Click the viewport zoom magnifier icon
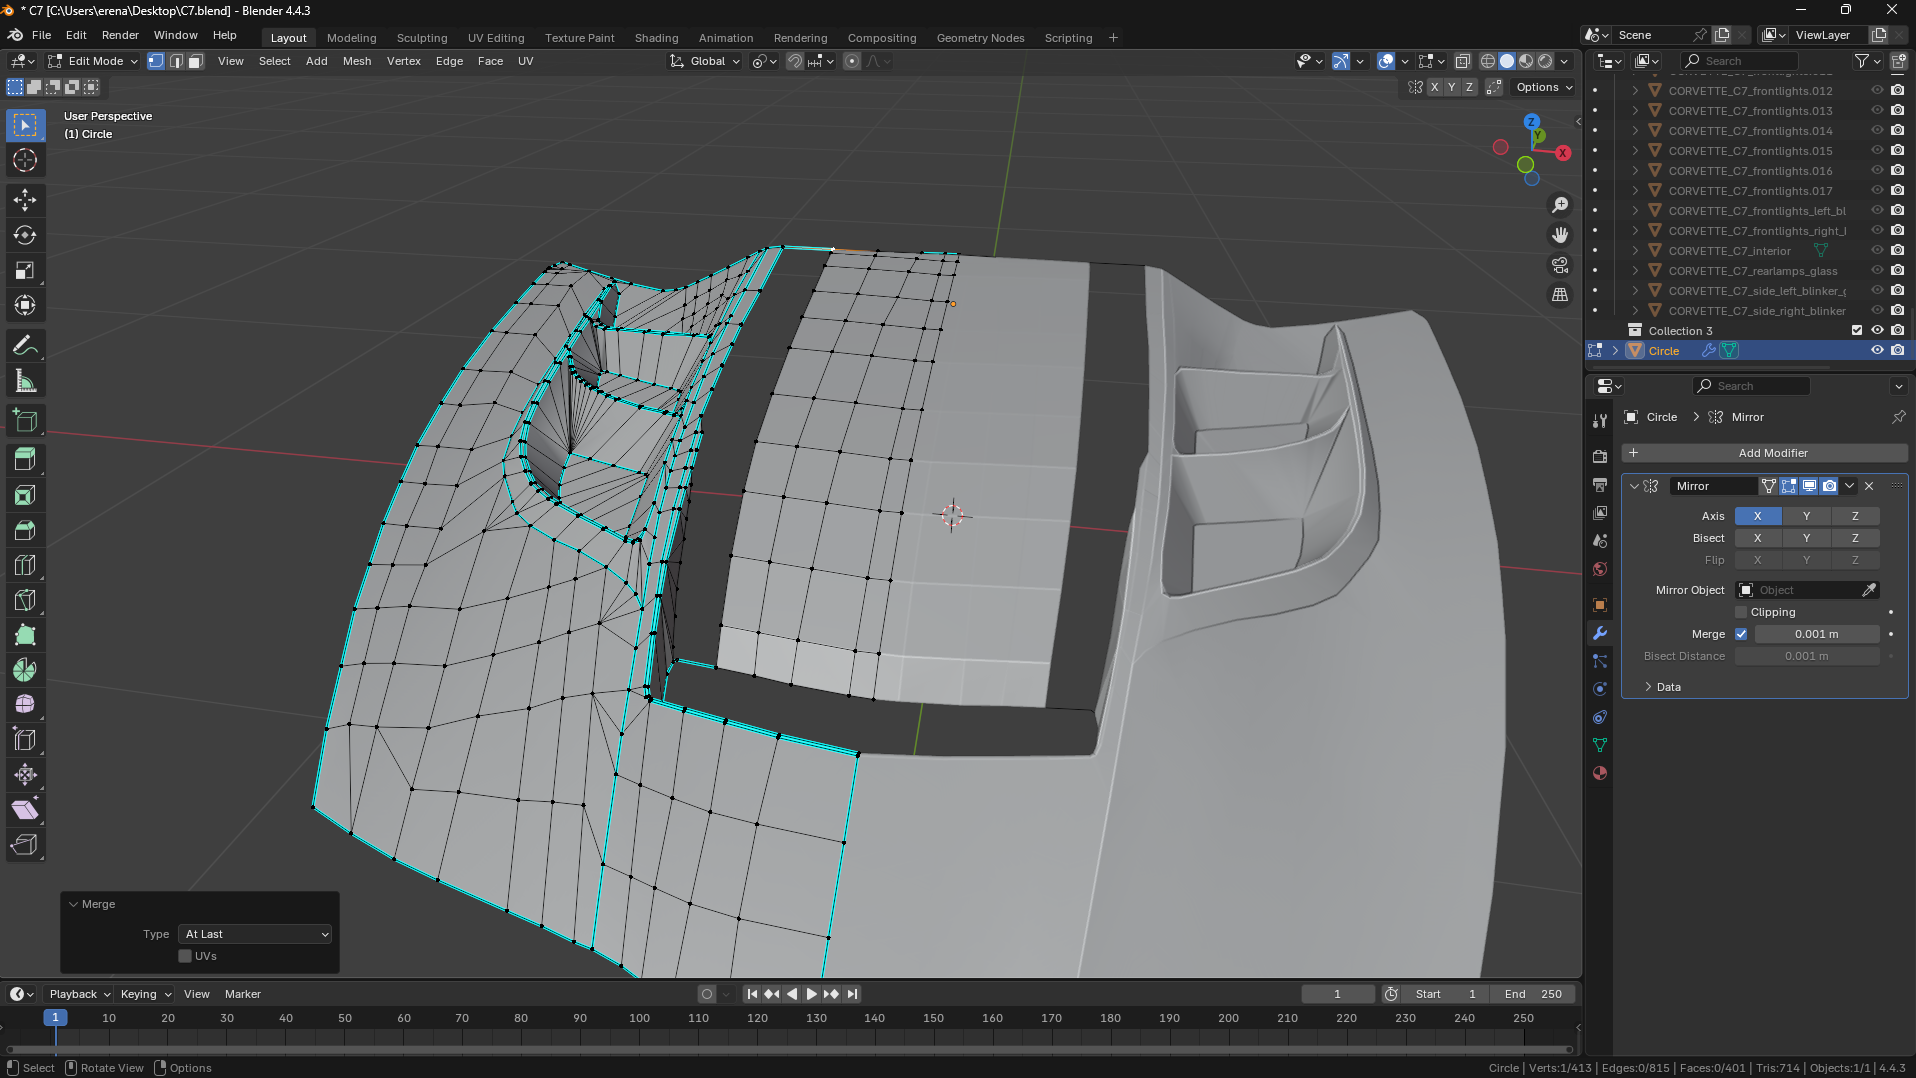 pyautogui.click(x=1560, y=205)
